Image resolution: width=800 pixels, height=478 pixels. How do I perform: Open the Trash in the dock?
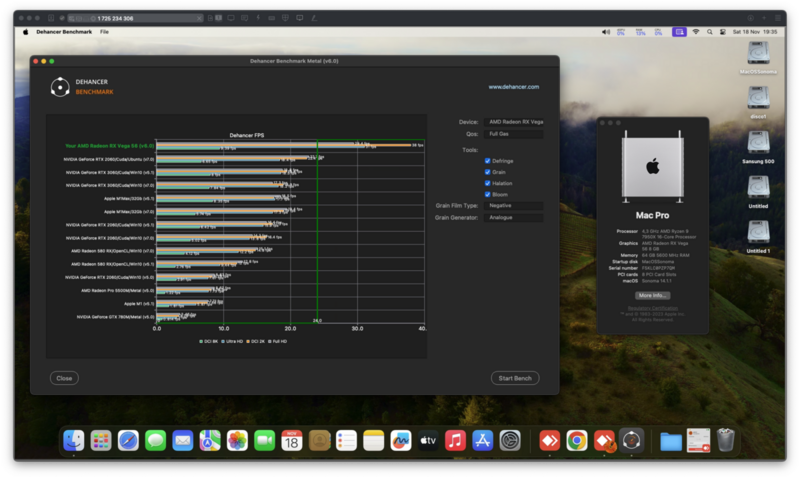[x=726, y=440]
